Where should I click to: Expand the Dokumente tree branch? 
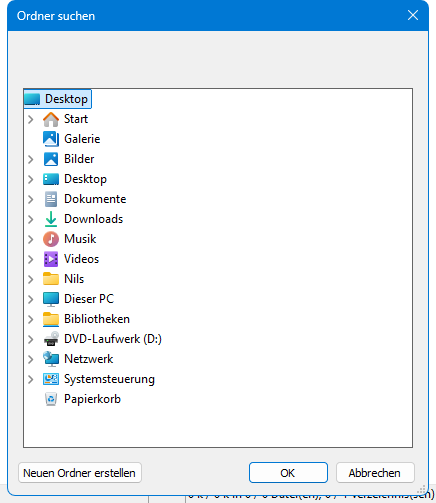coord(31,199)
